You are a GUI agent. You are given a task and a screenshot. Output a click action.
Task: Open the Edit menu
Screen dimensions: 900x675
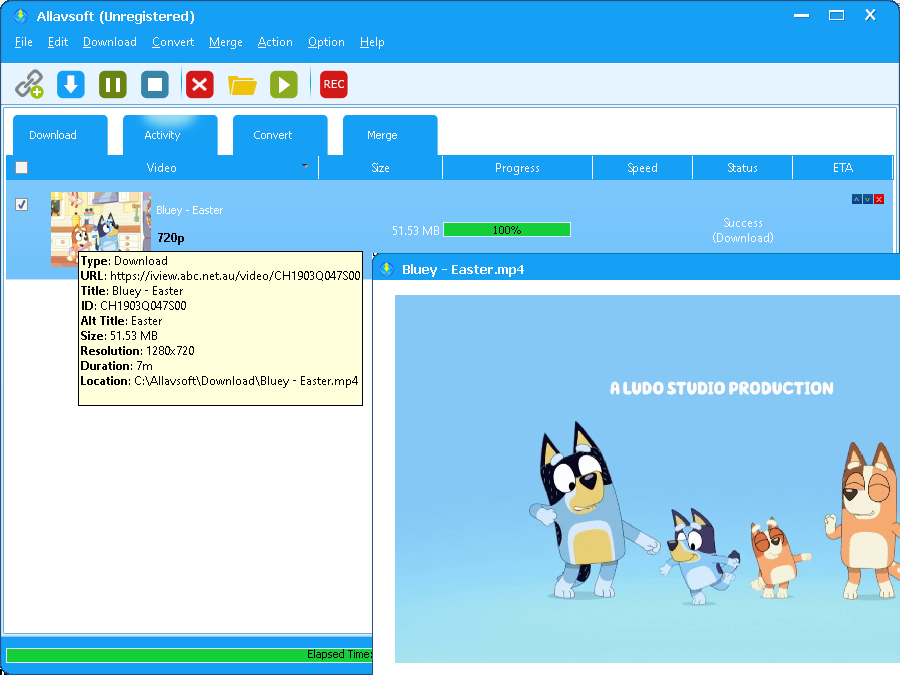point(58,42)
